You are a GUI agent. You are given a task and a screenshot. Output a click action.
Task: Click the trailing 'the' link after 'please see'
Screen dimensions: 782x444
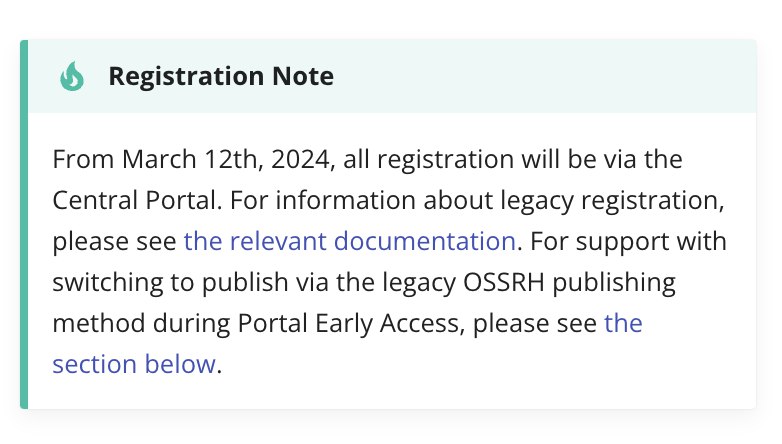coord(623,323)
